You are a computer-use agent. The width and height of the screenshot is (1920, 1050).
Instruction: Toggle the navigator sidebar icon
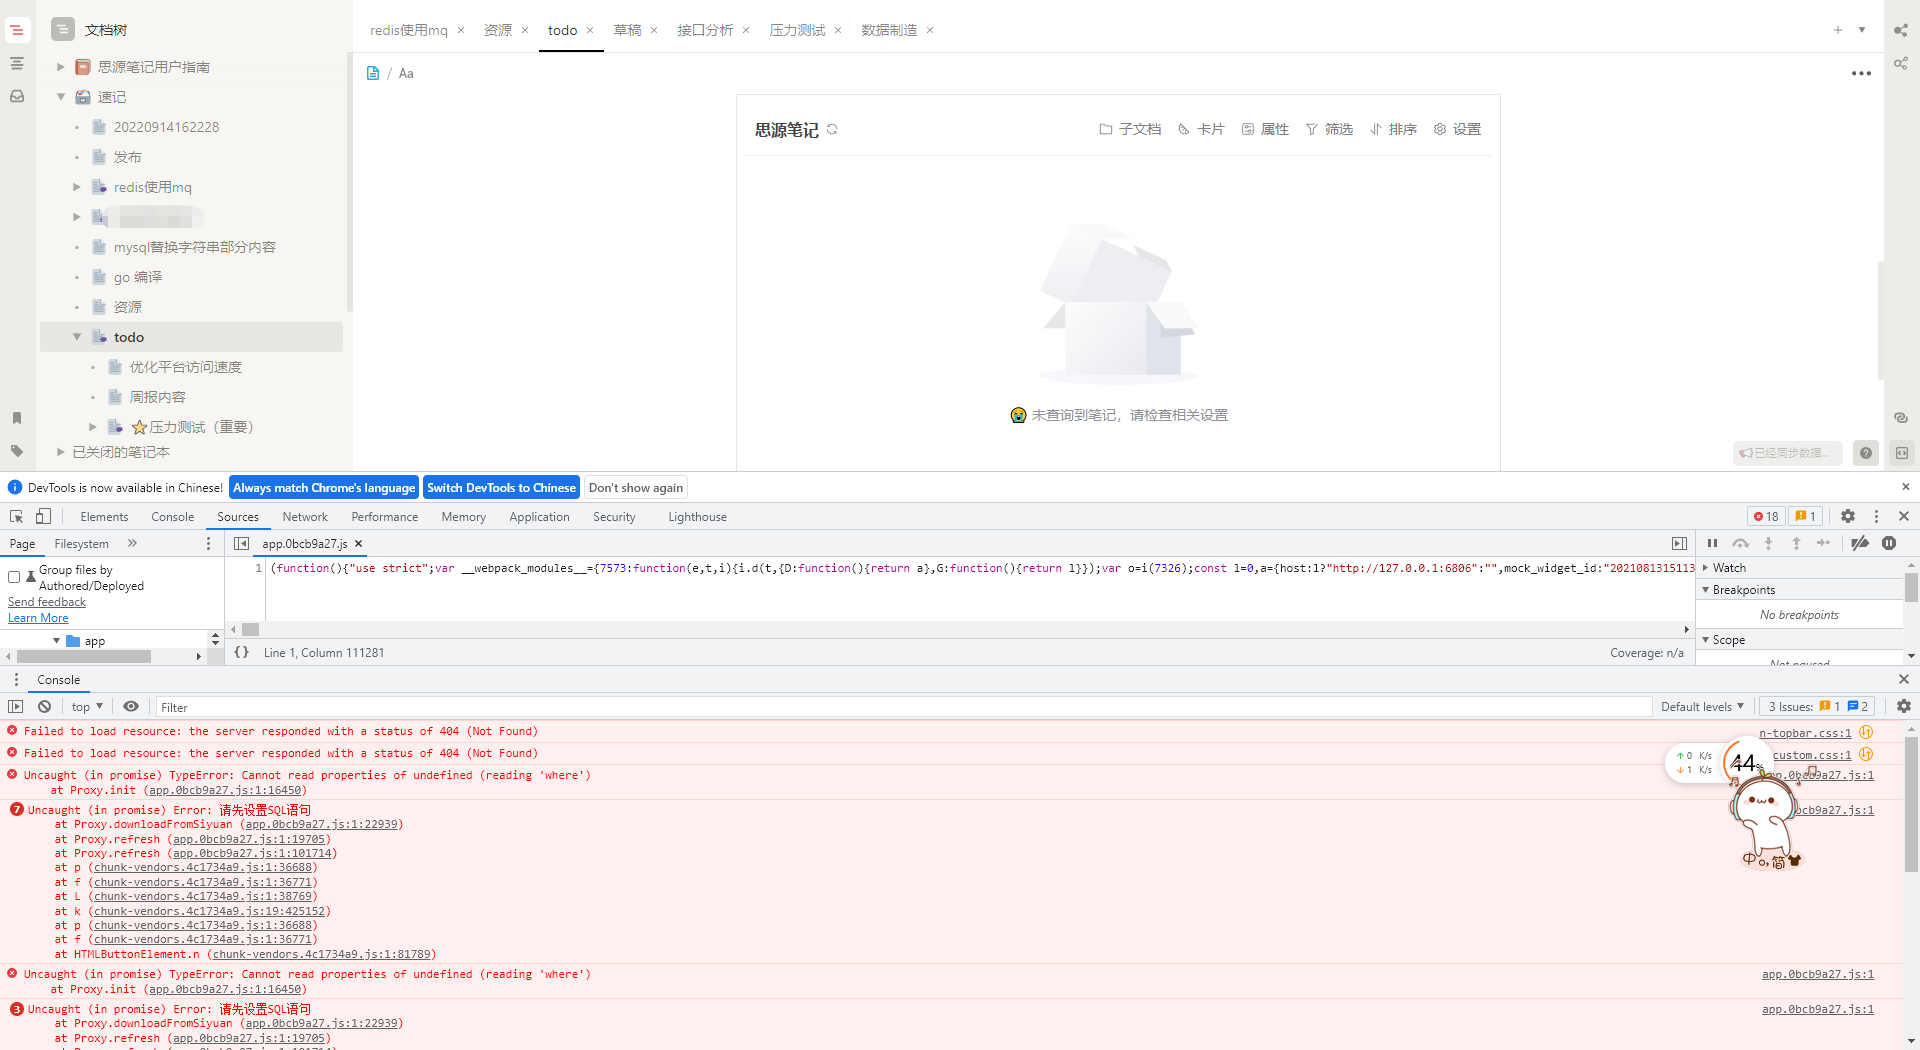tap(241, 543)
